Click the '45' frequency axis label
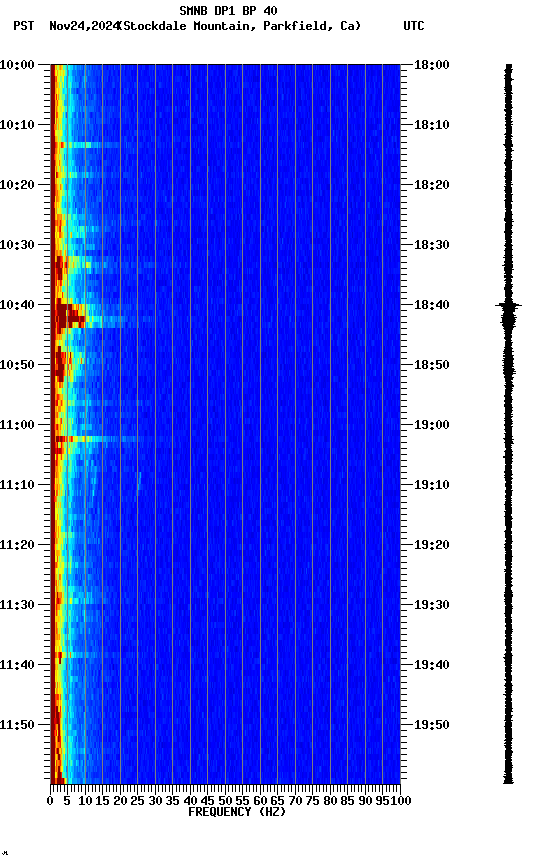 207,802
